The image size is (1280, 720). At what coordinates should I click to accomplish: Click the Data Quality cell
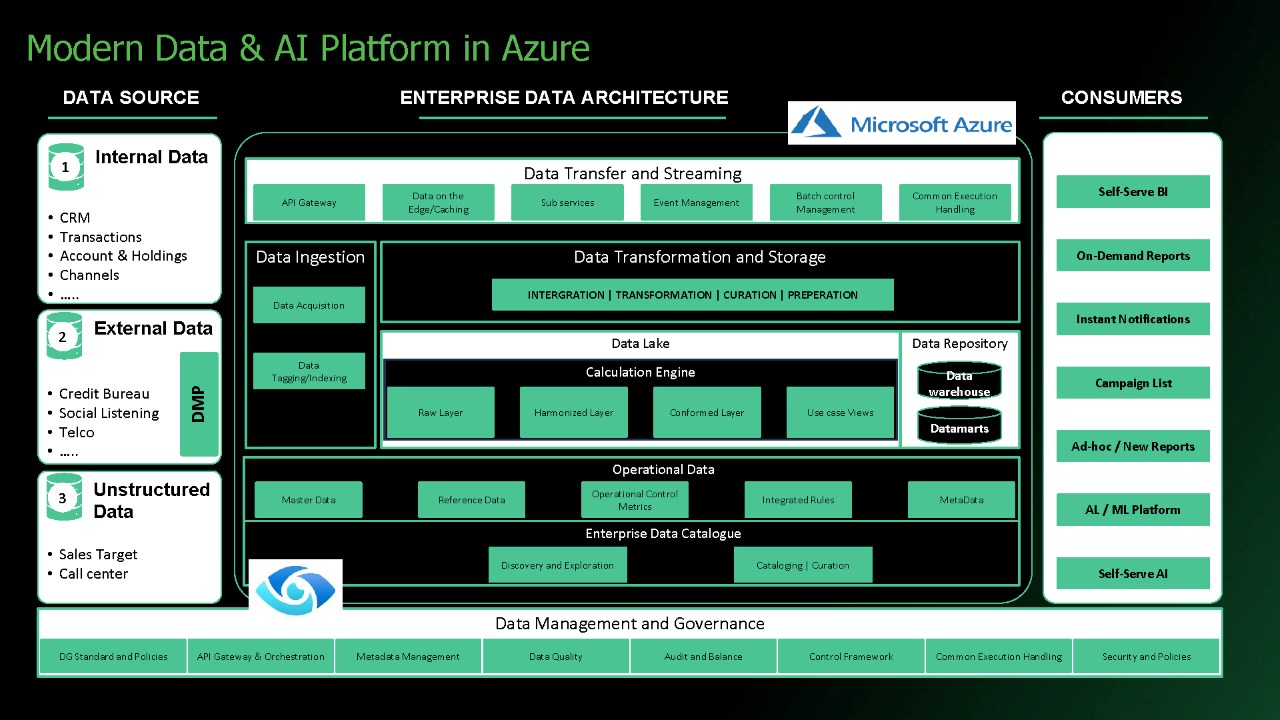tap(556, 657)
